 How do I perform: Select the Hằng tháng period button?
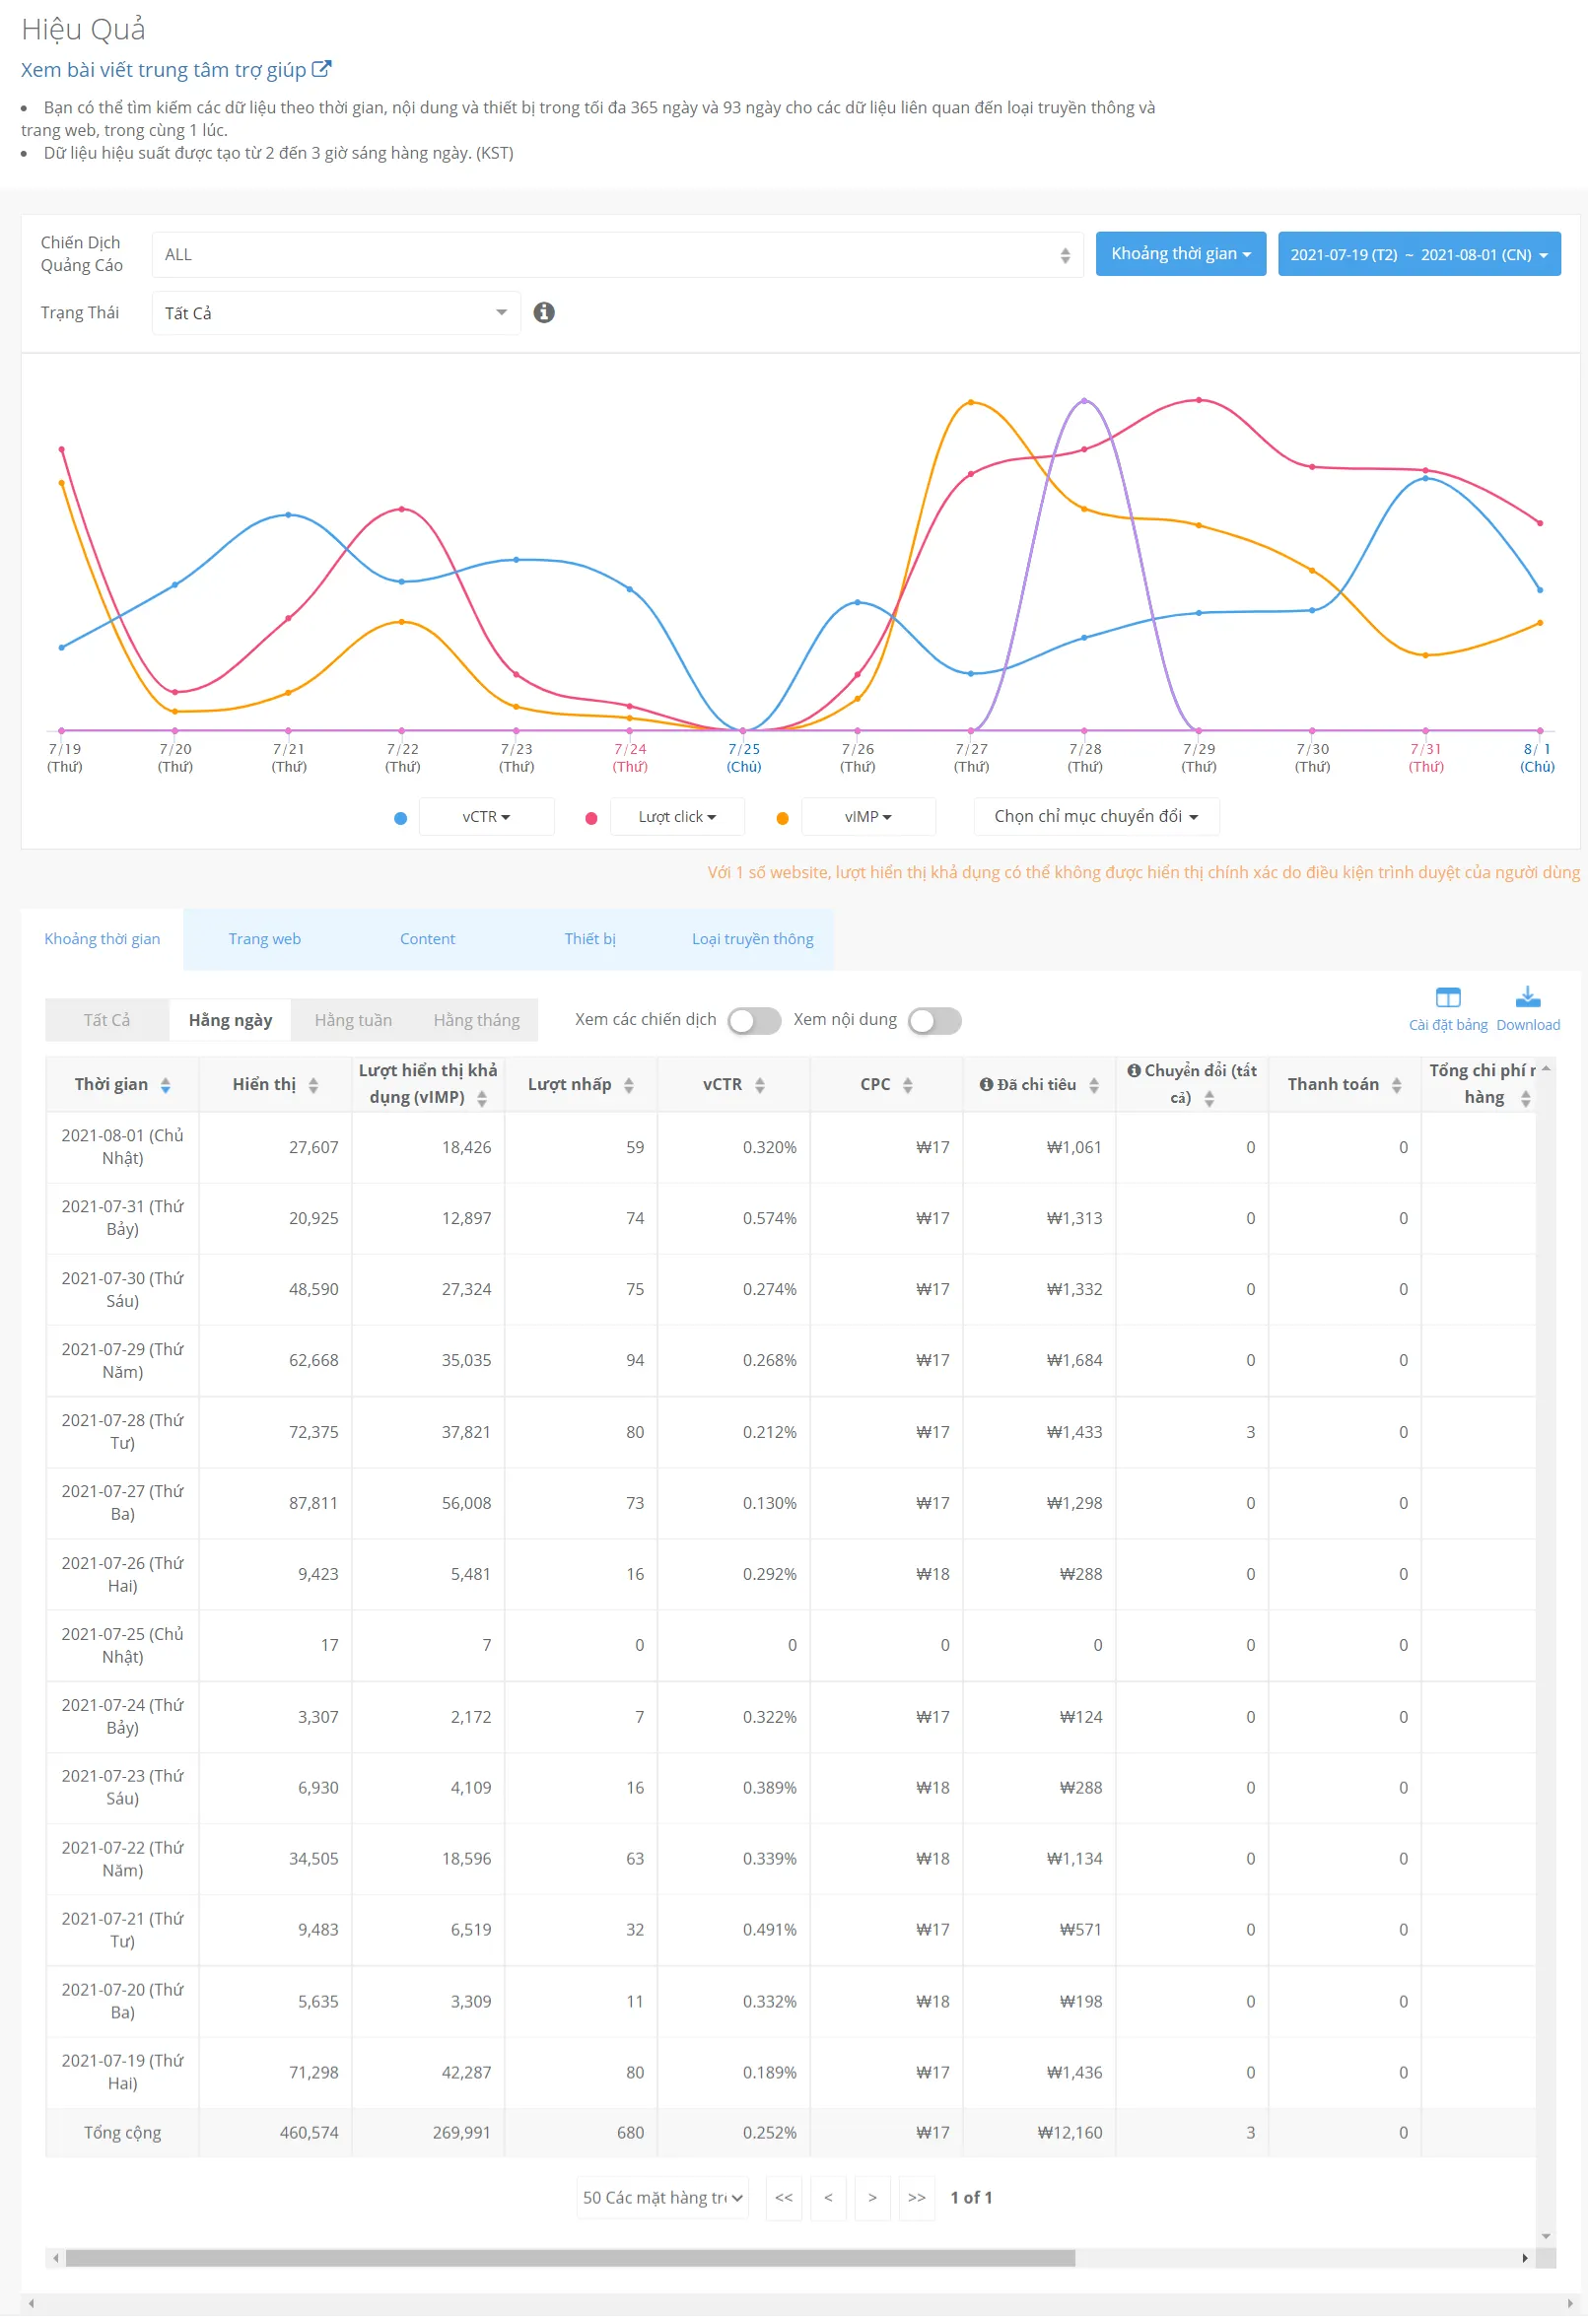(476, 1021)
